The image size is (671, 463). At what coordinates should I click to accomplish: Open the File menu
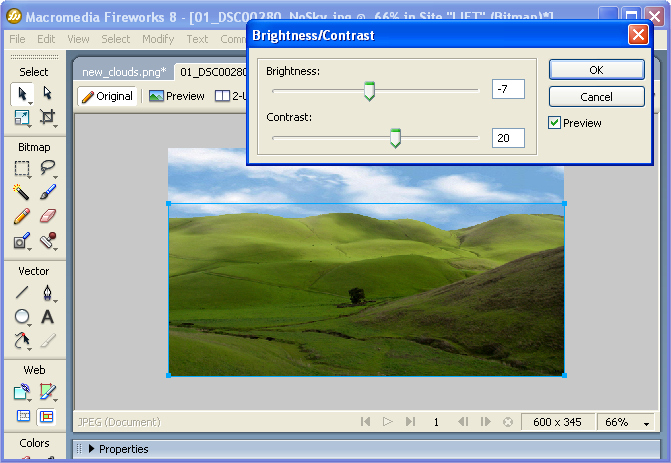click(x=17, y=39)
